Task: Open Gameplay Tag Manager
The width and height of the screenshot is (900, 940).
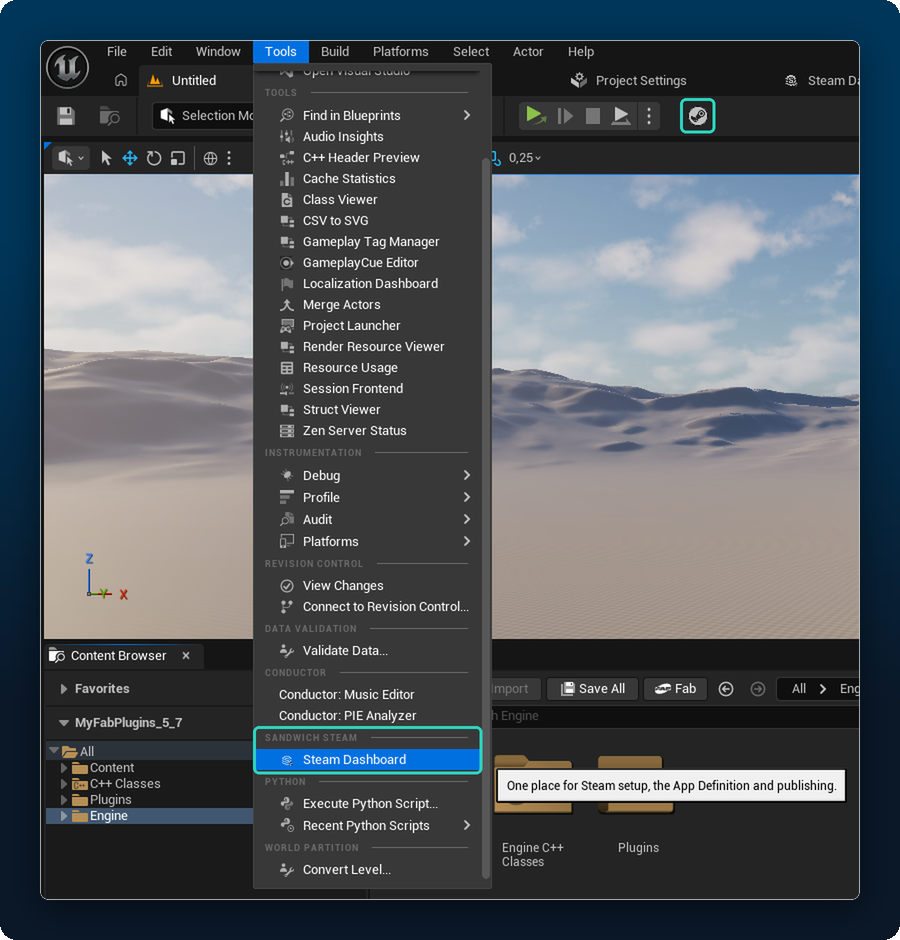Action: point(372,242)
